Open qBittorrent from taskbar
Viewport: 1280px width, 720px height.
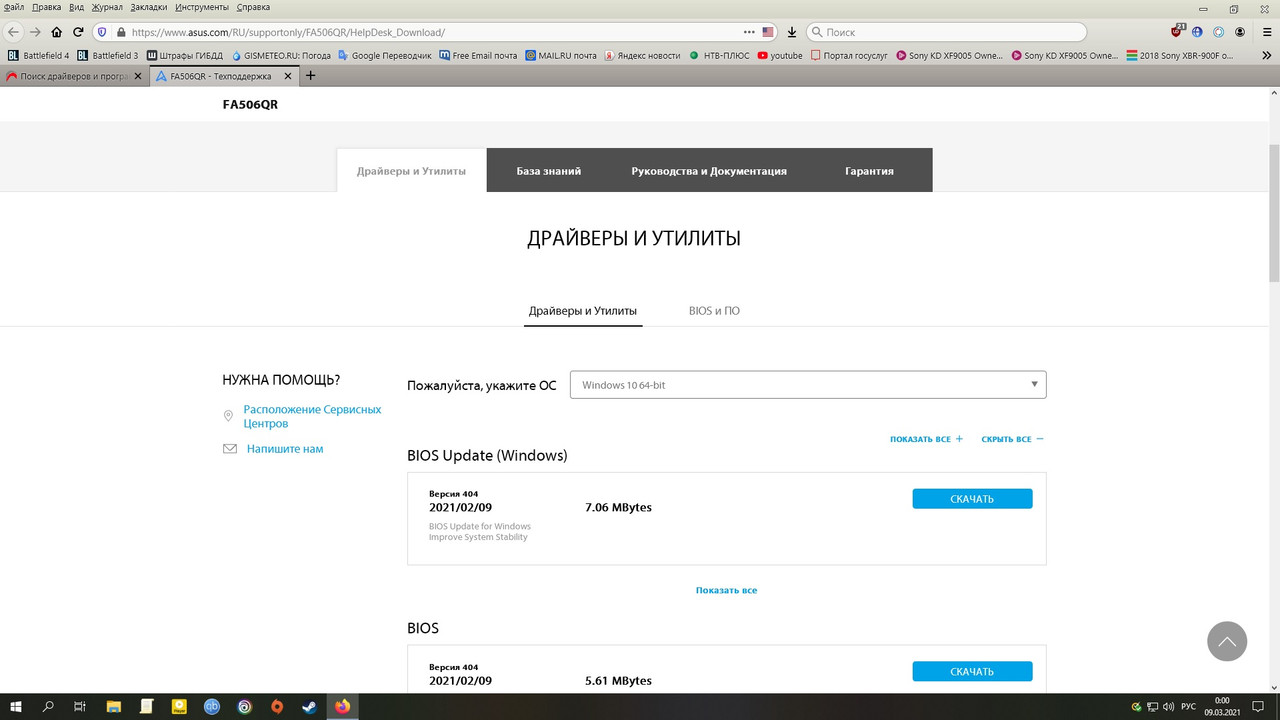212,706
